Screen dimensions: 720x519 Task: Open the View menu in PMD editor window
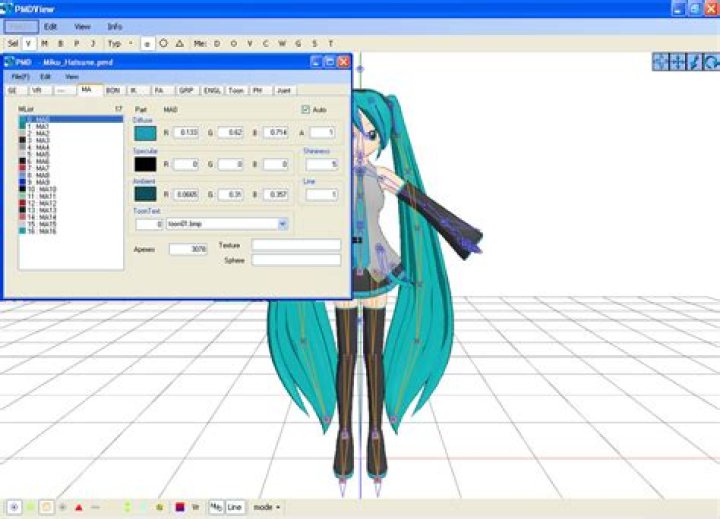[x=72, y=77]
